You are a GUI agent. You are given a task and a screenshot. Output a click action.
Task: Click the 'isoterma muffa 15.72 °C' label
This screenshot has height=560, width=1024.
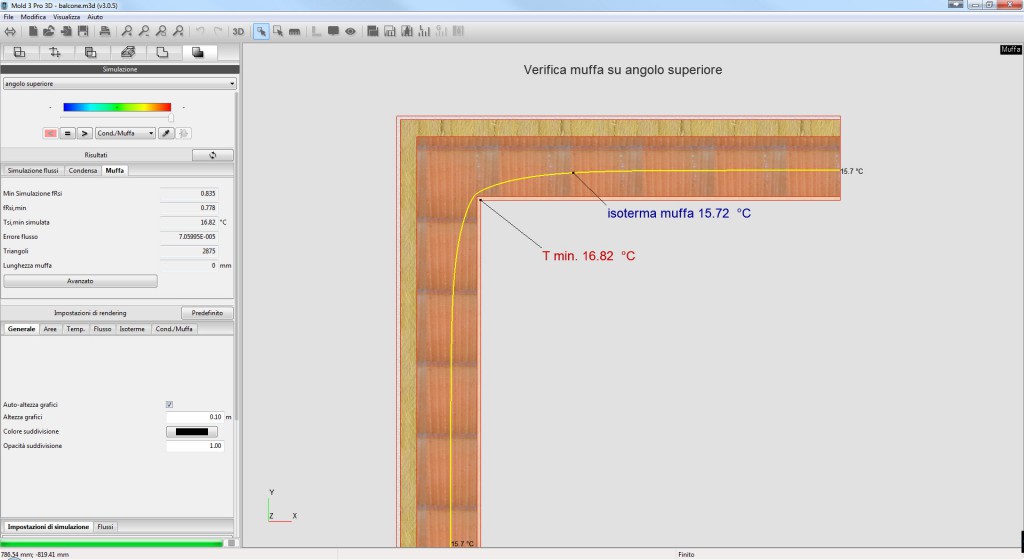pos(679,213)
